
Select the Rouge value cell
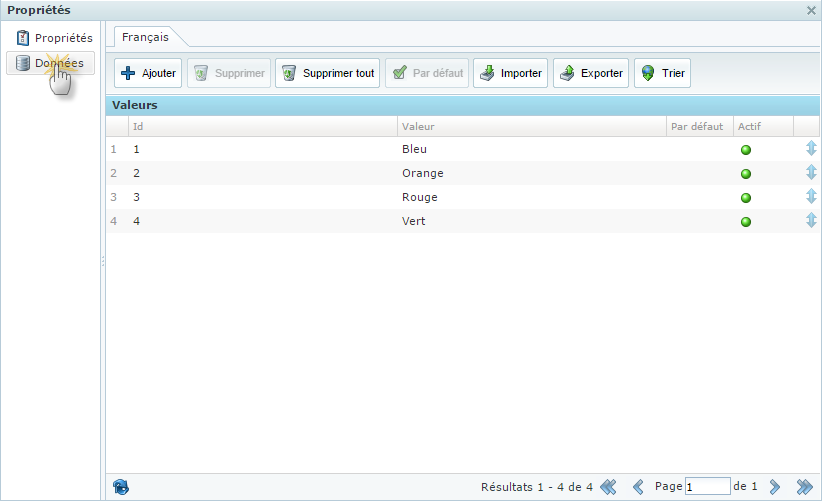[x=532, y=197]
